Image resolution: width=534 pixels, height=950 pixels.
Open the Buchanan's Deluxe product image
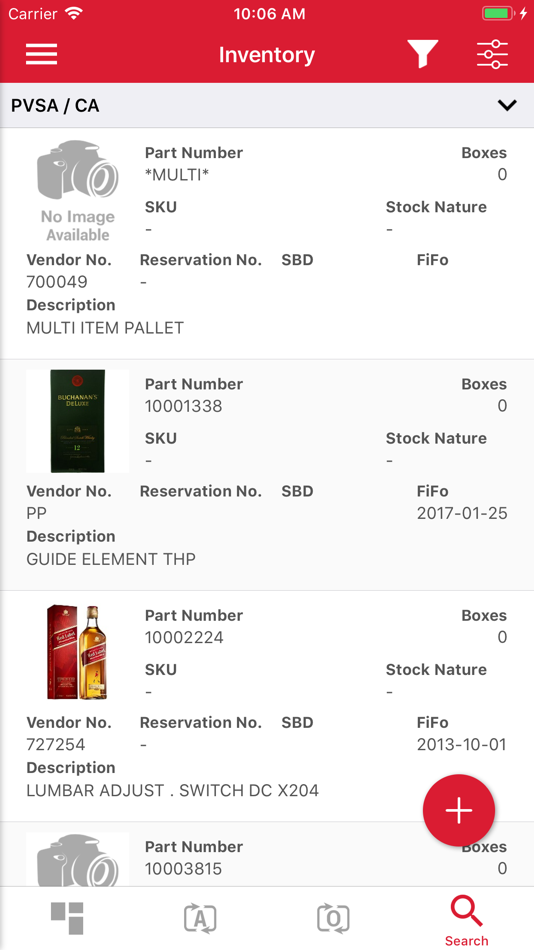(78, 421)
